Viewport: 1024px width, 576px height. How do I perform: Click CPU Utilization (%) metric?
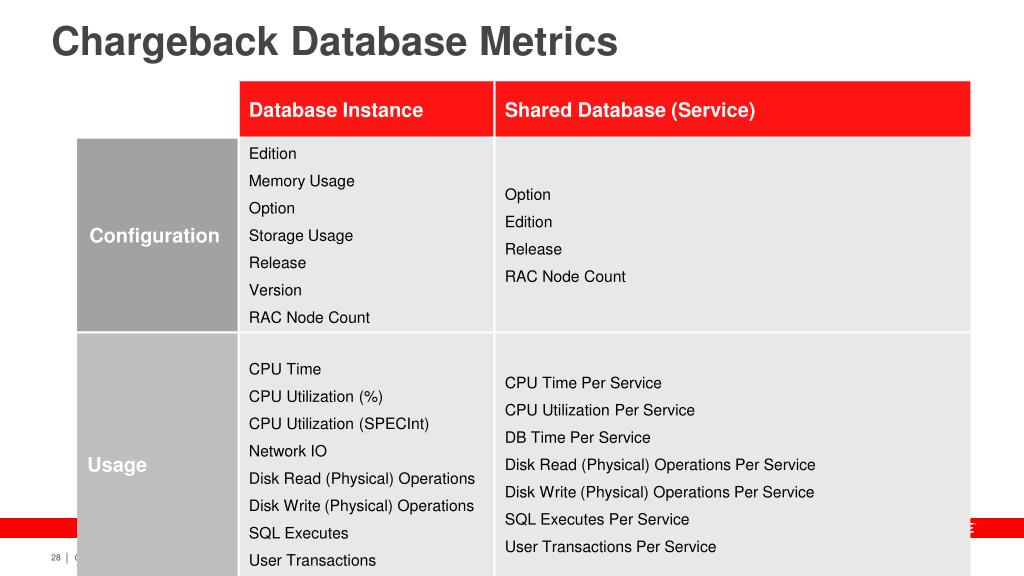tap(315, 396)
